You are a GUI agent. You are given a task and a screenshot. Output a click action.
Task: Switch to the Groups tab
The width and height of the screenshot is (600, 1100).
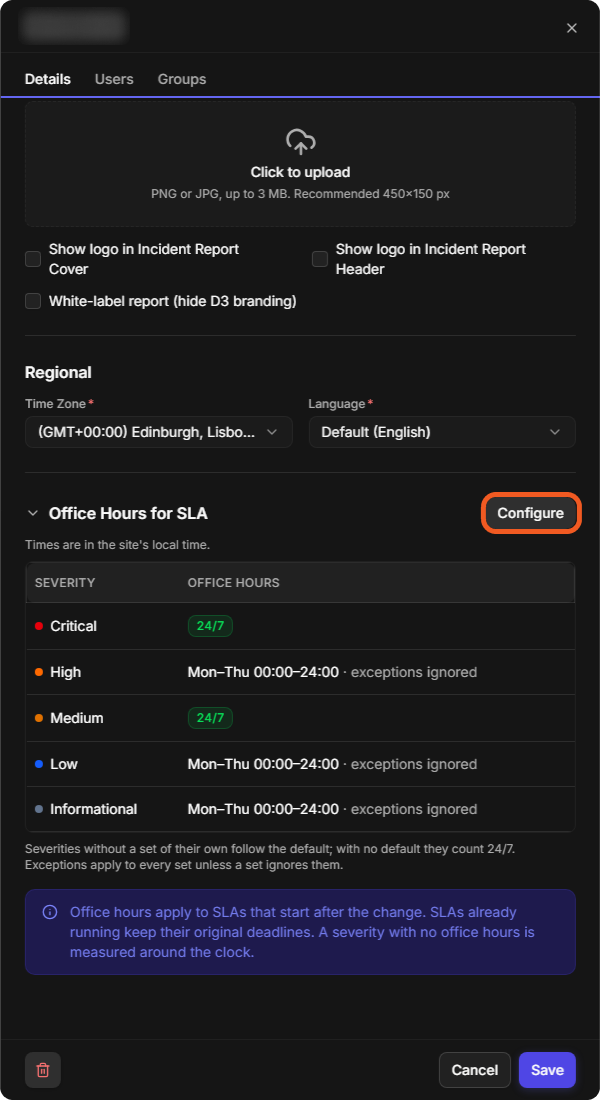(182, 79)
